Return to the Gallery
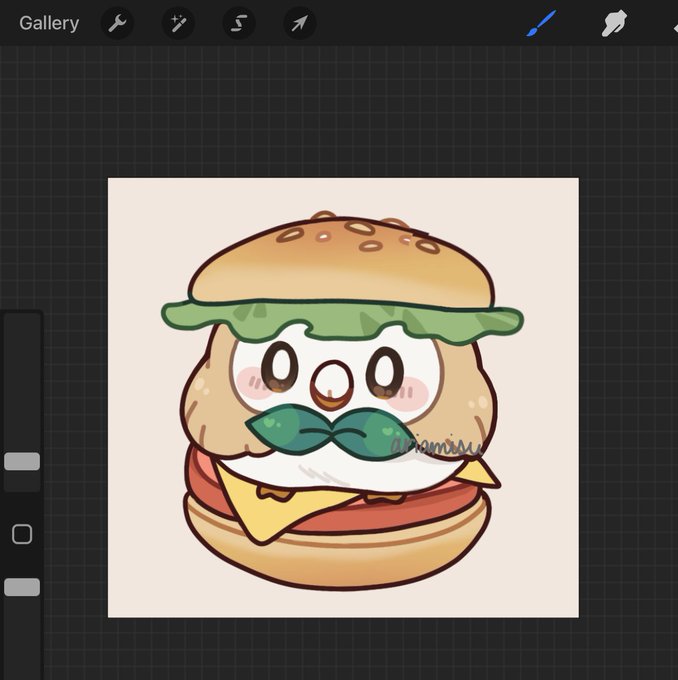Viewport: 678px width, 680px height. click(x=49, y=23)
